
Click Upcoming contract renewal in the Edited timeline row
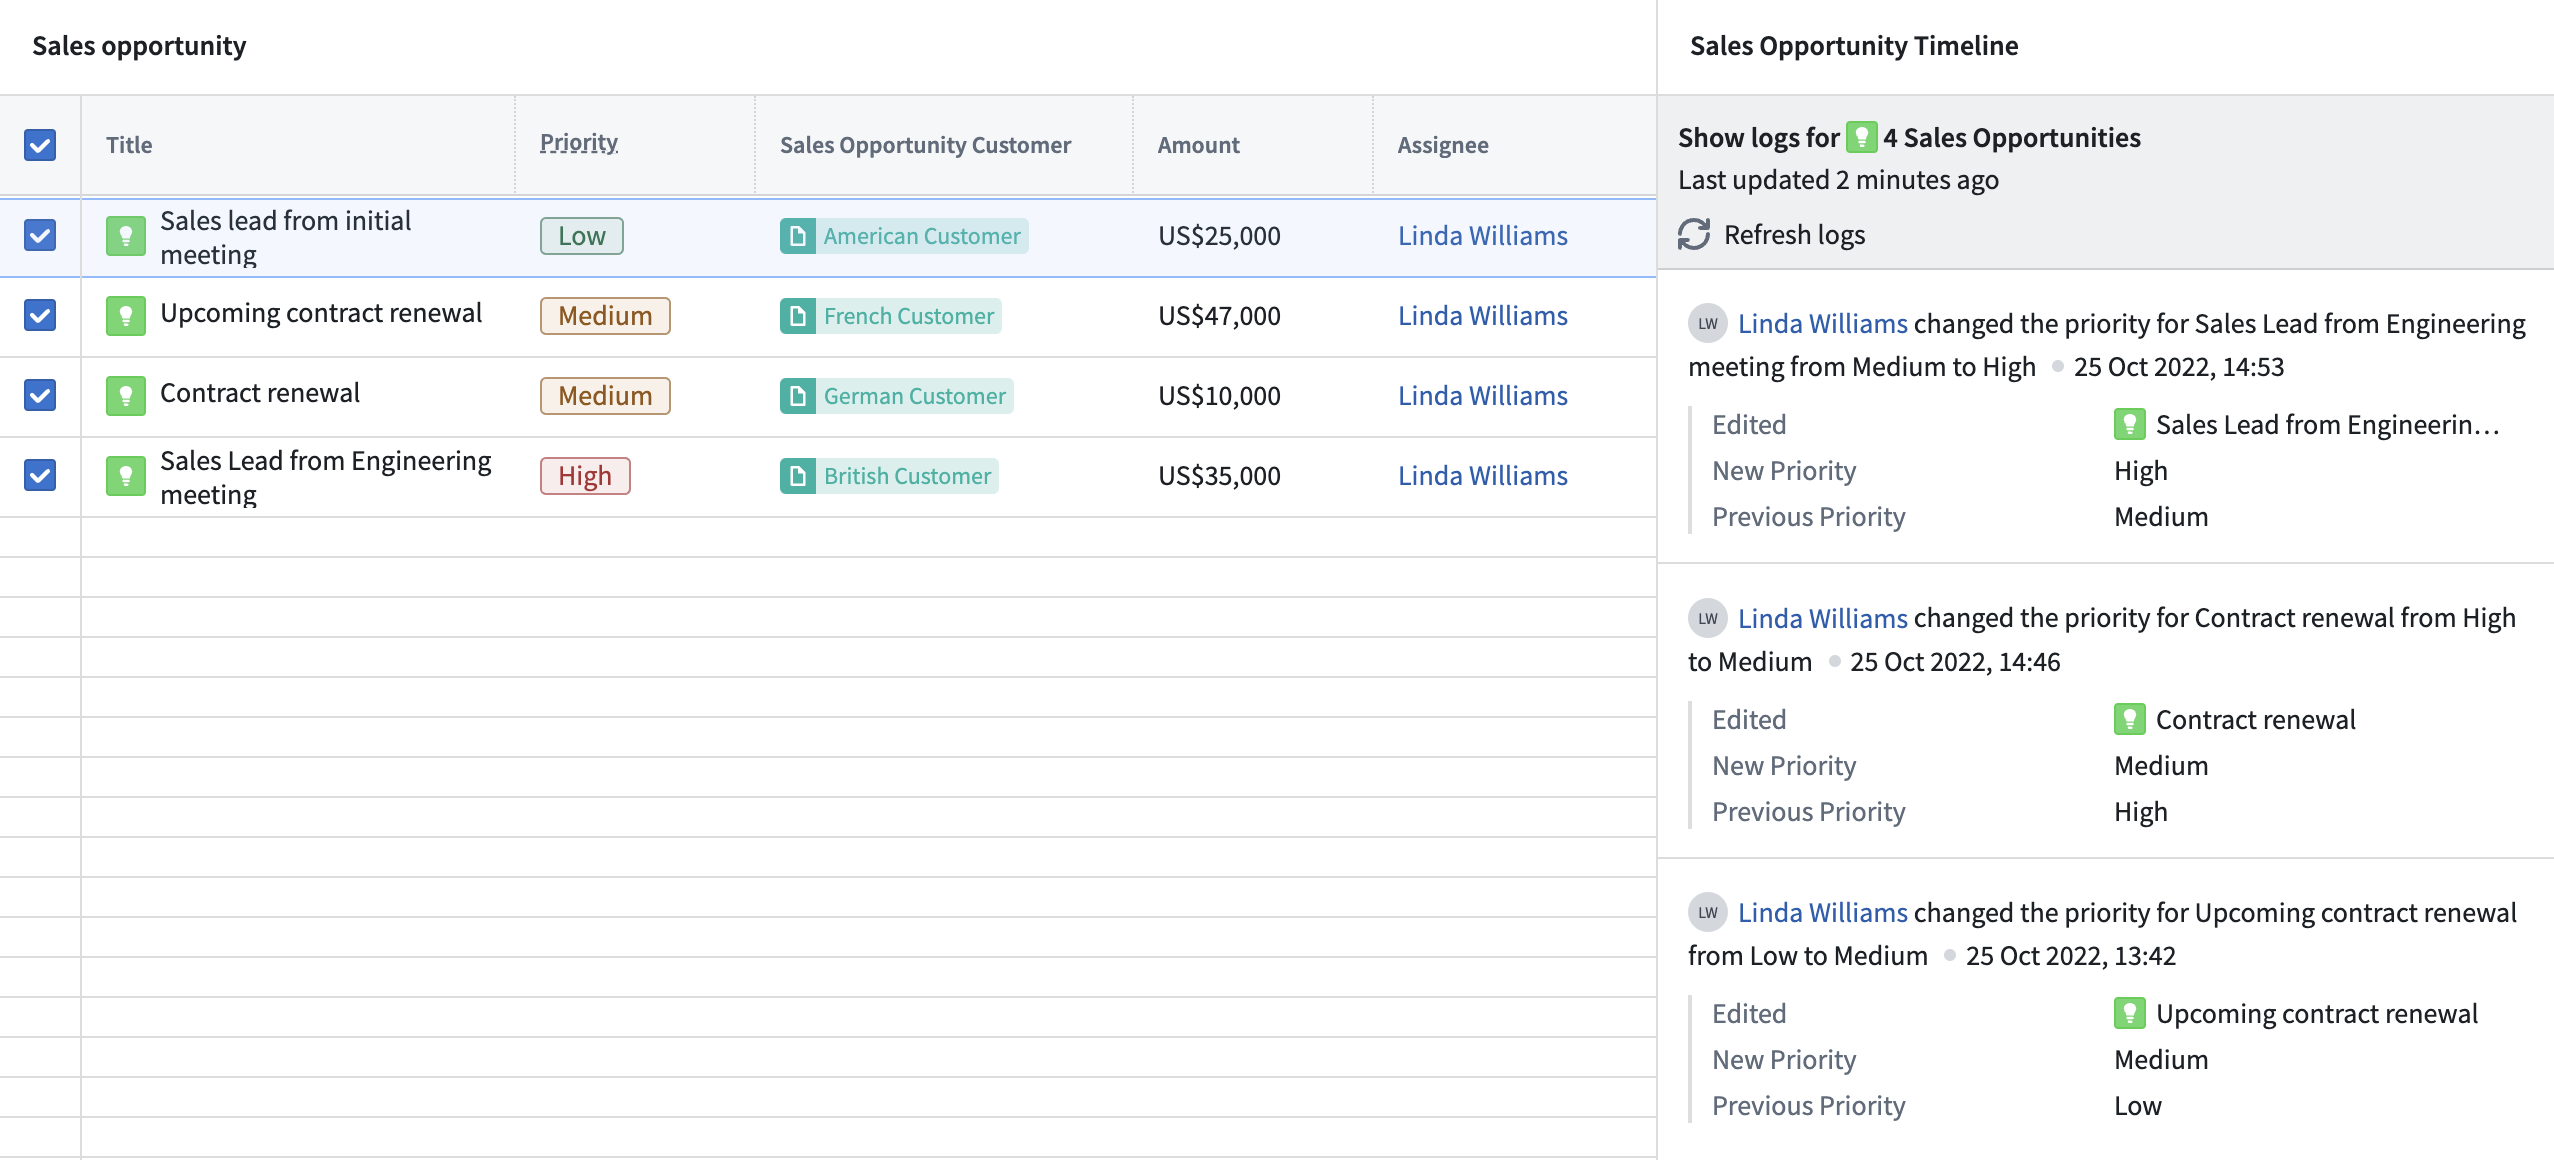click(2317, 1014)
